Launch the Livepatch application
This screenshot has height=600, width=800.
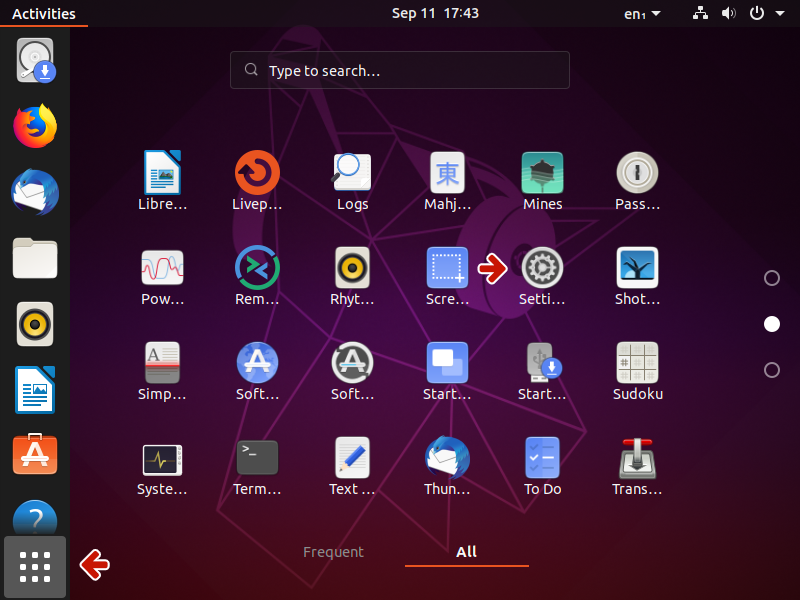(x=257, y=181)
